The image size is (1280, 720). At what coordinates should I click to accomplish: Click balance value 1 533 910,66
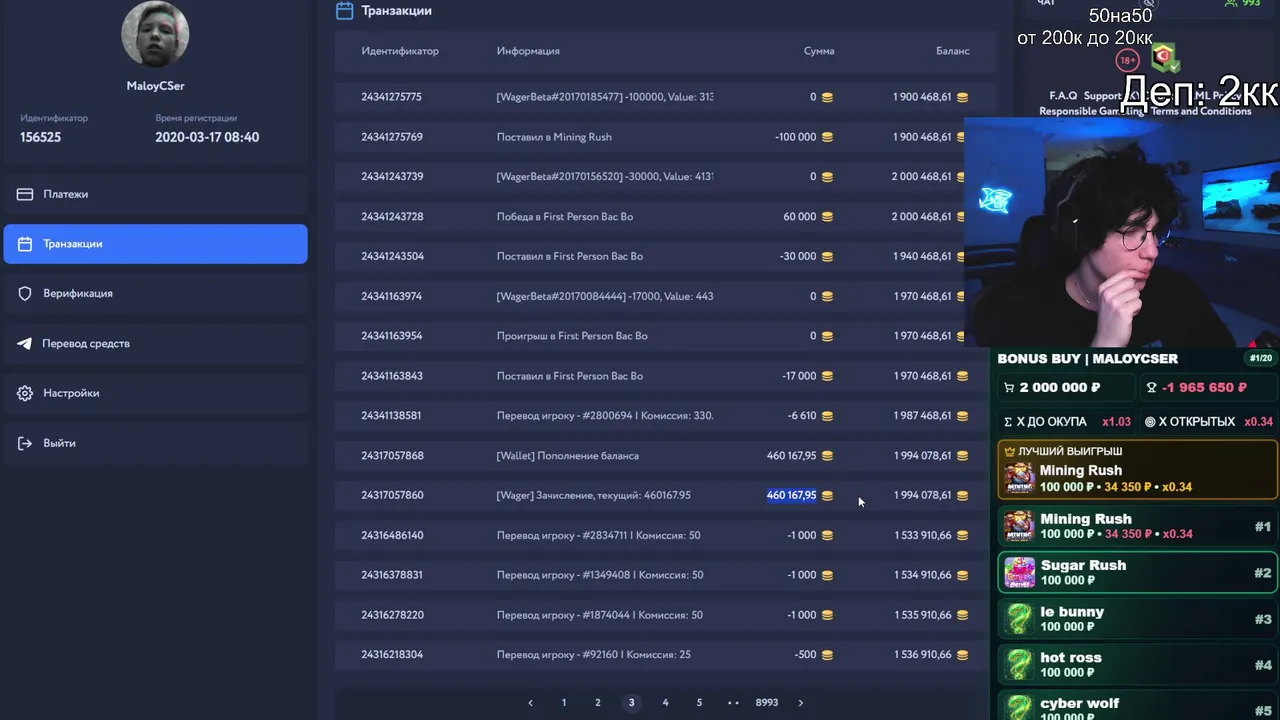pos(923,535)
